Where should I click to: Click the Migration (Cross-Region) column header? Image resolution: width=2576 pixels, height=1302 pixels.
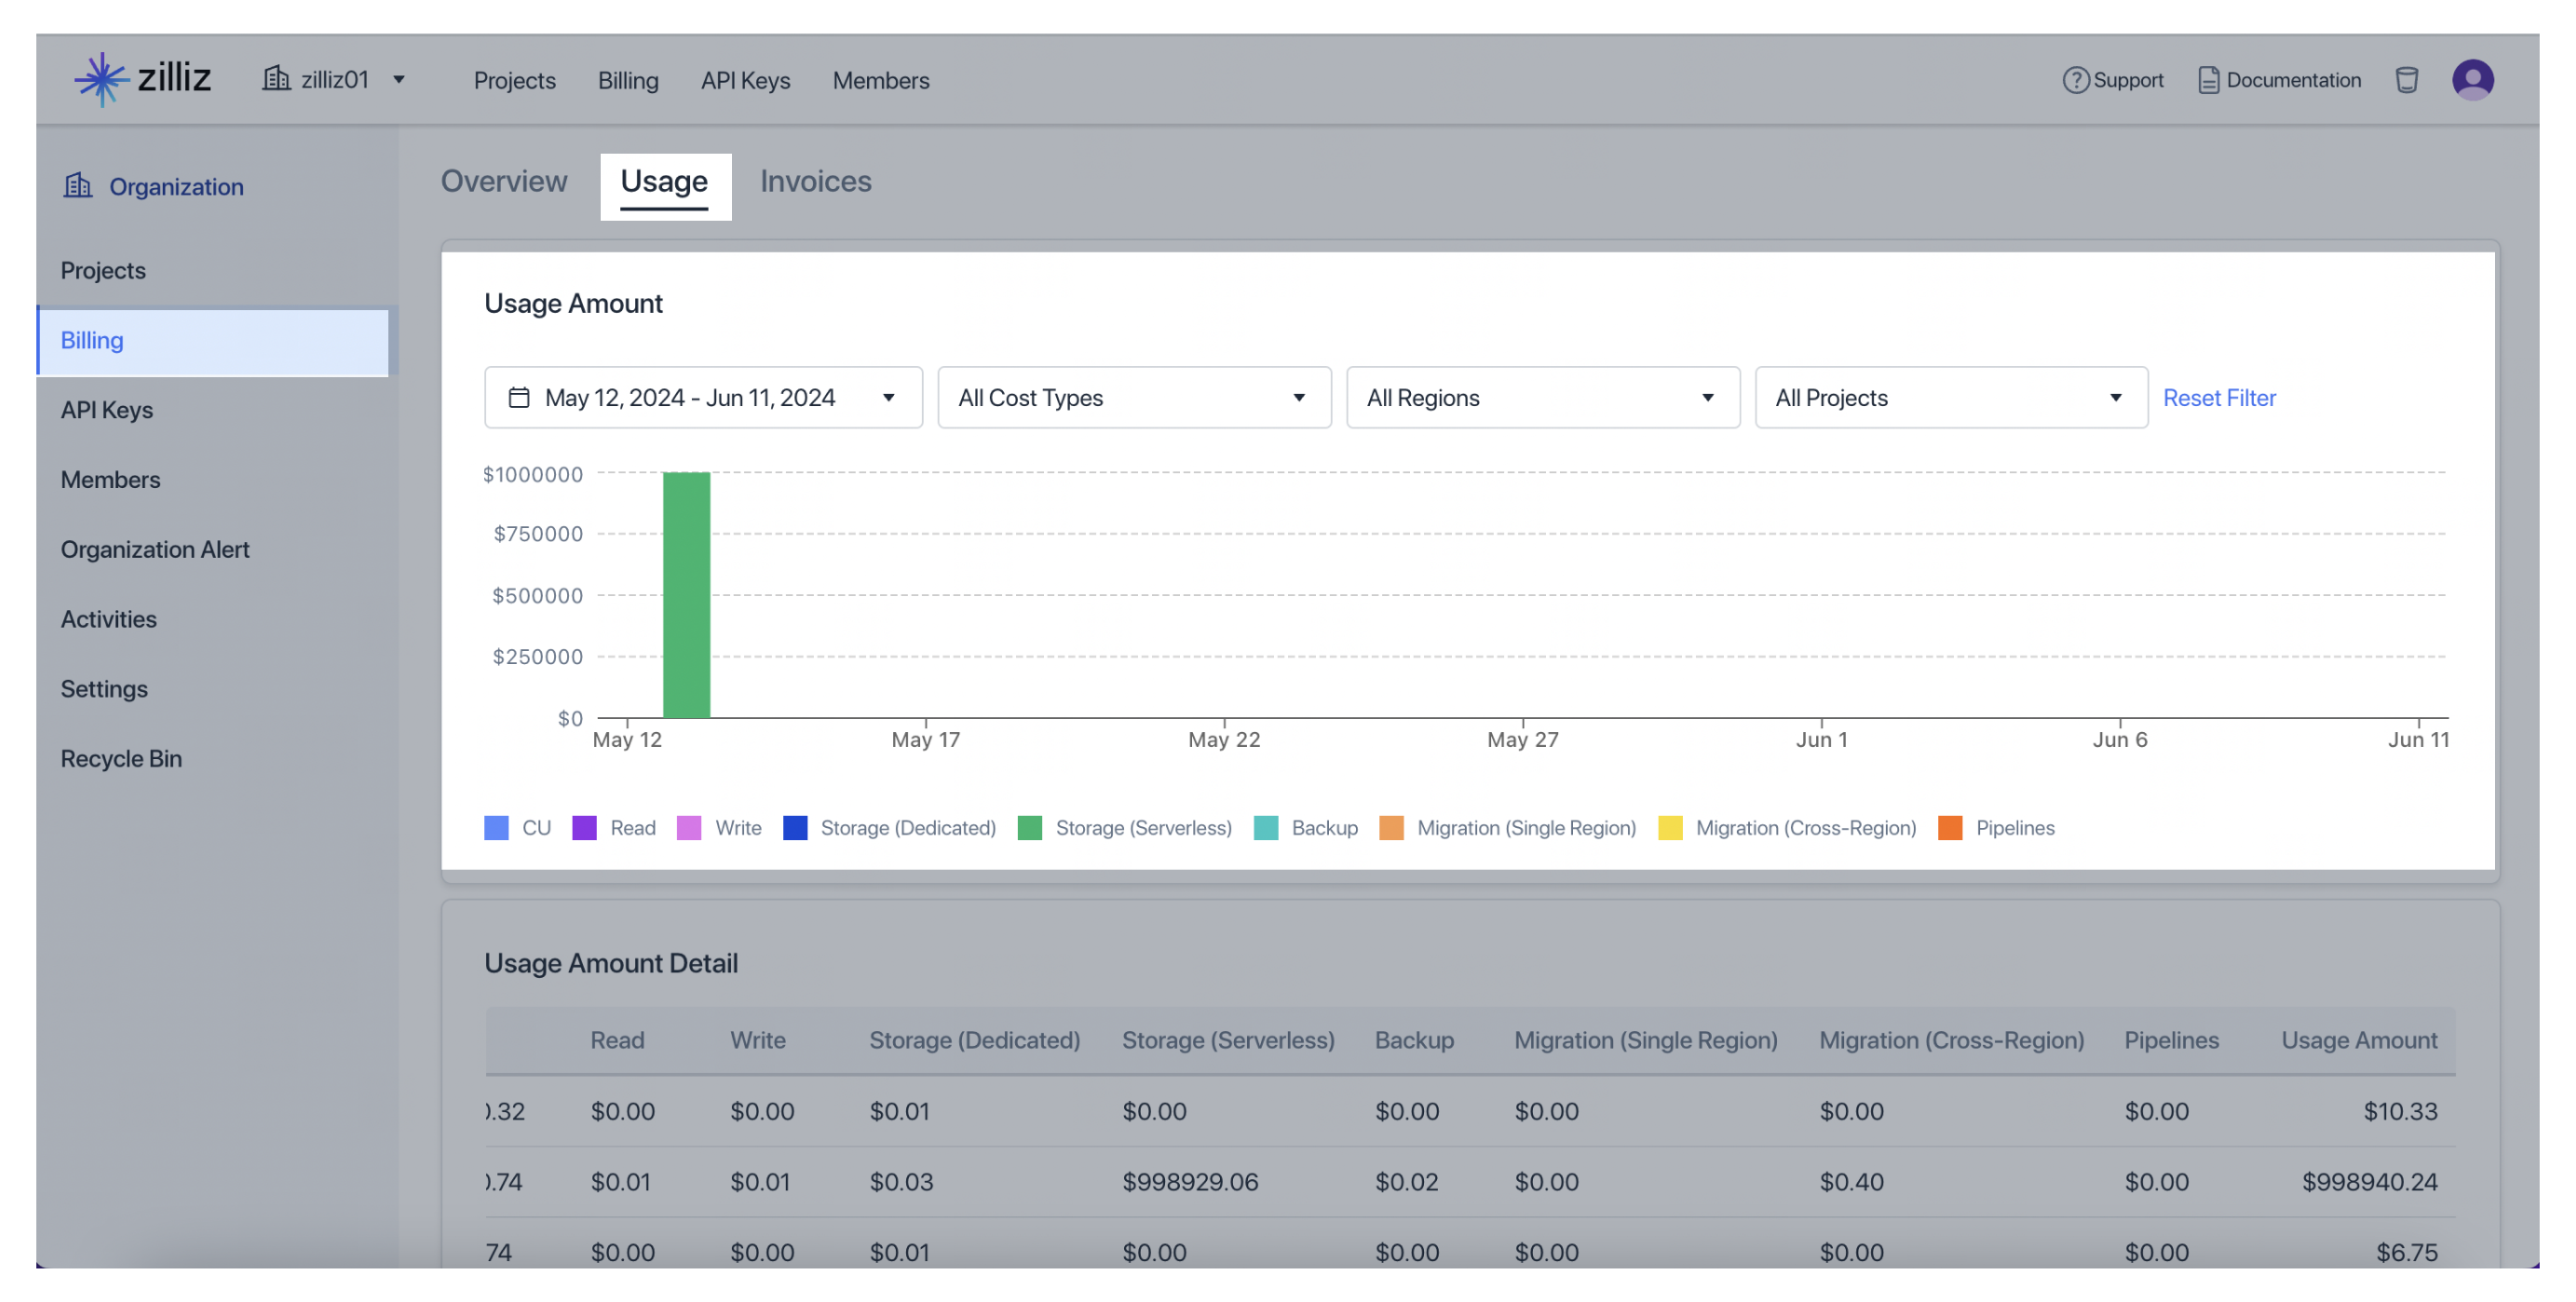(x=1951, y=1040)
